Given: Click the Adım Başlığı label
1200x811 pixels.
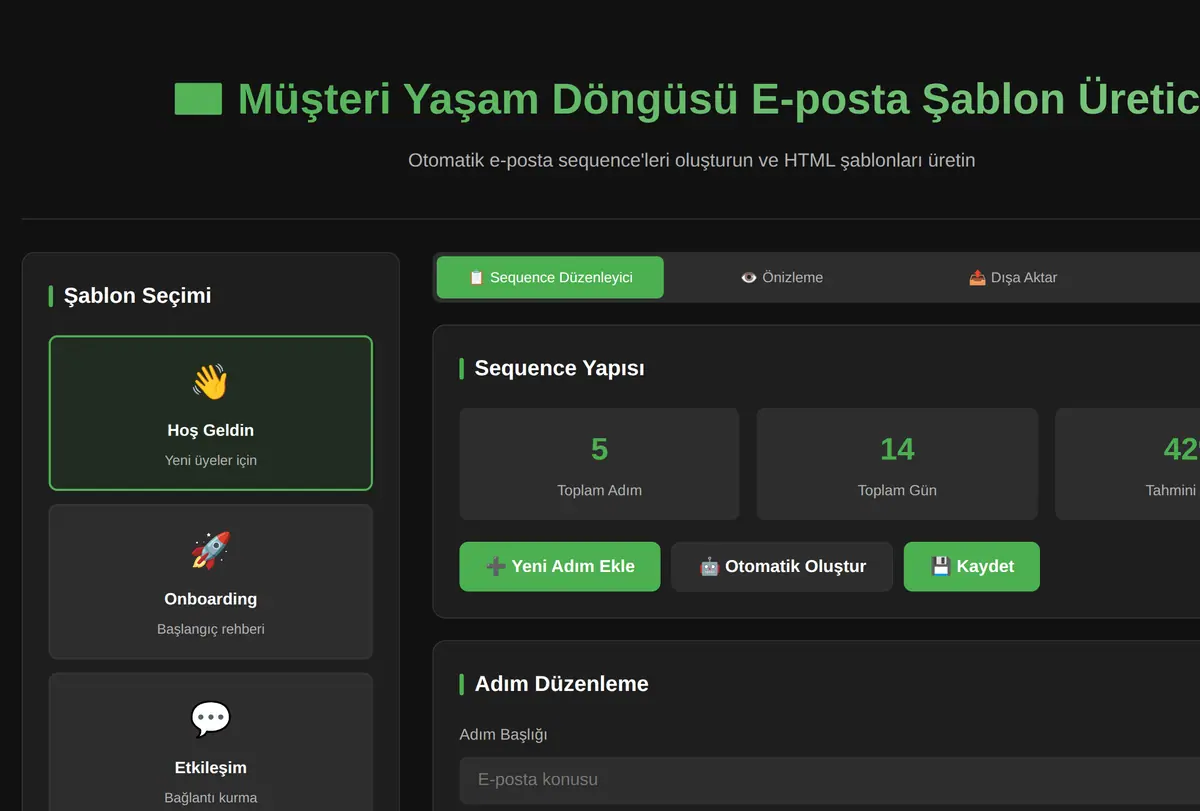Looking at the screenshot, I should pos(503,734).
